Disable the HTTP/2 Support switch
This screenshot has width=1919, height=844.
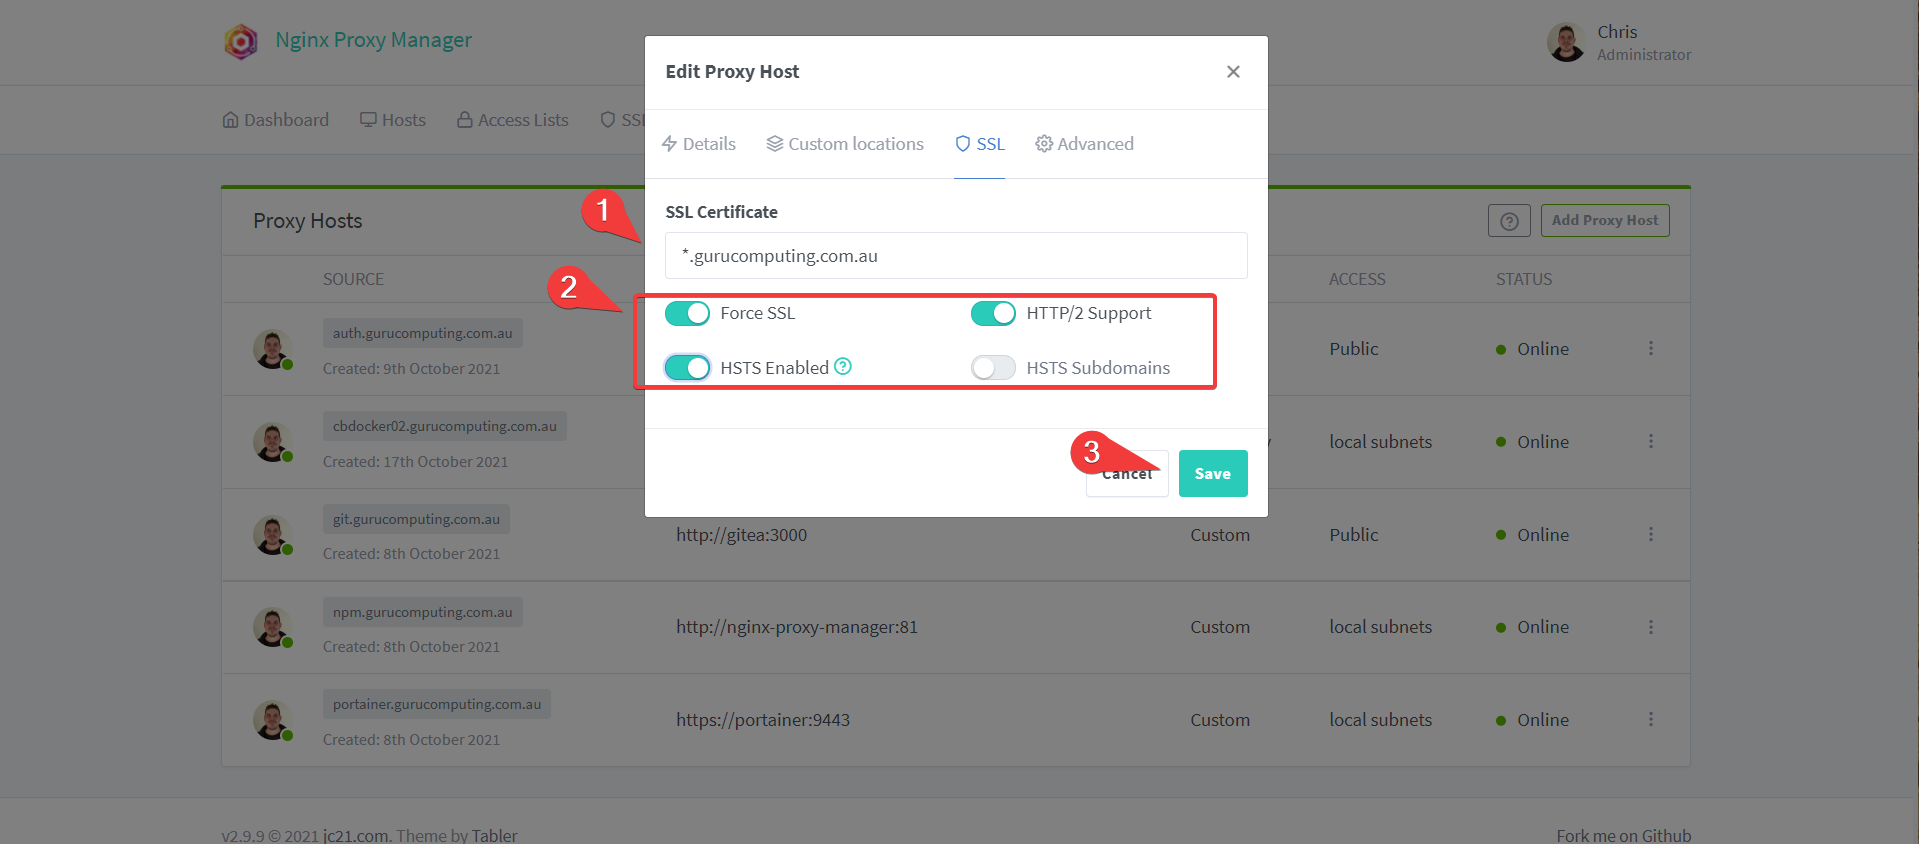click(x=993, y=313)
